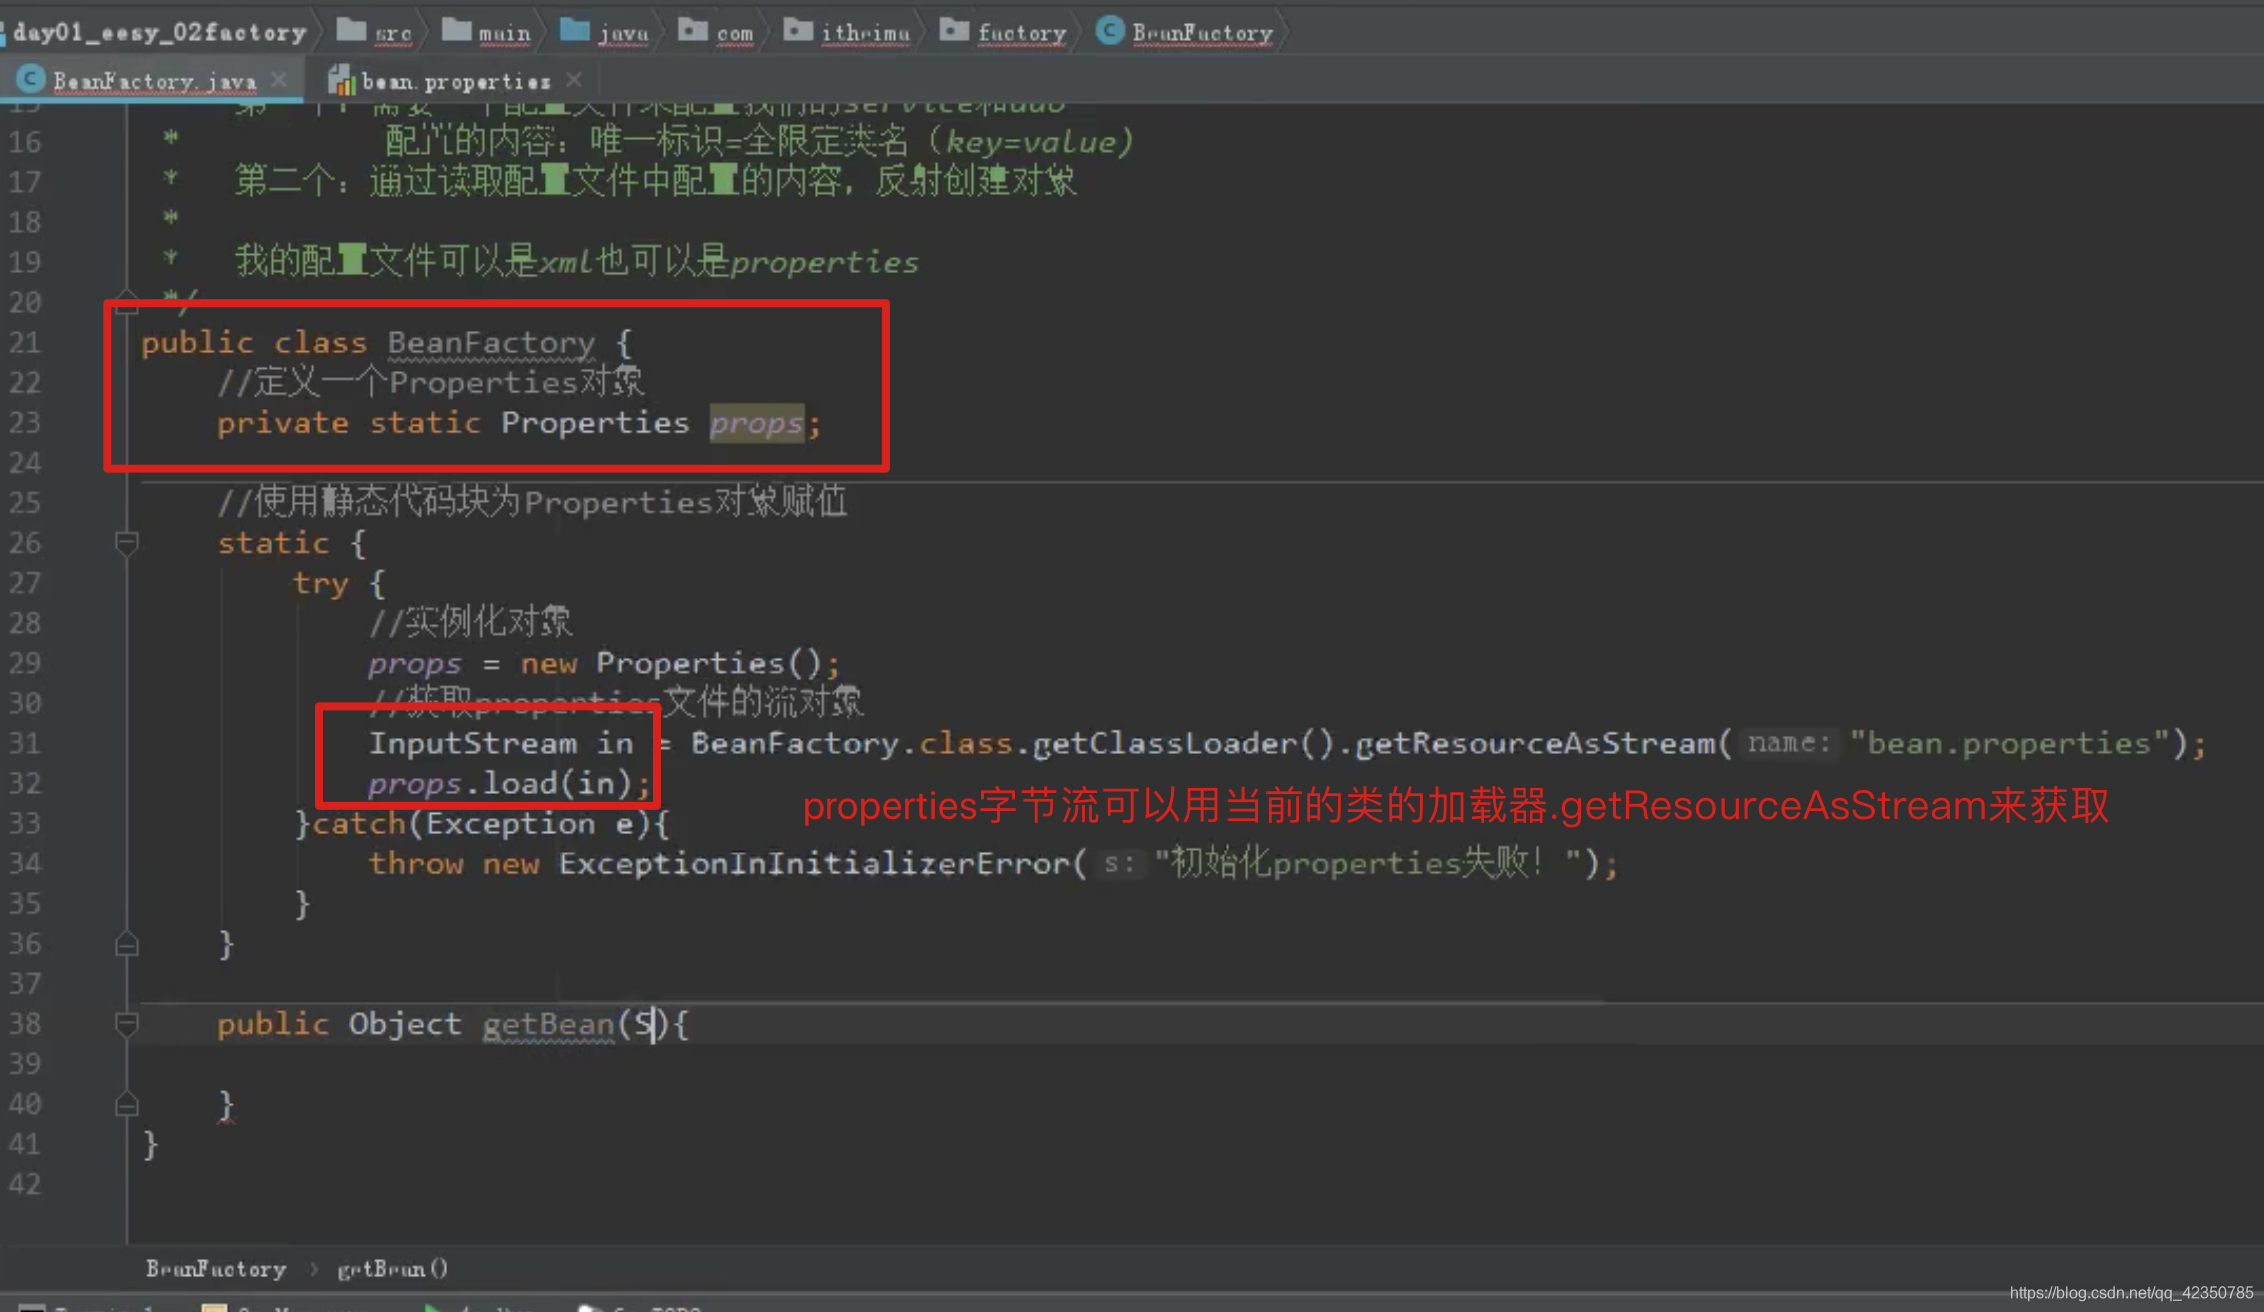Click the name: parameter hint on line 31
Image resolution: width=2264 pixels, height=1312 pixels.
(x=1789, y=743)
